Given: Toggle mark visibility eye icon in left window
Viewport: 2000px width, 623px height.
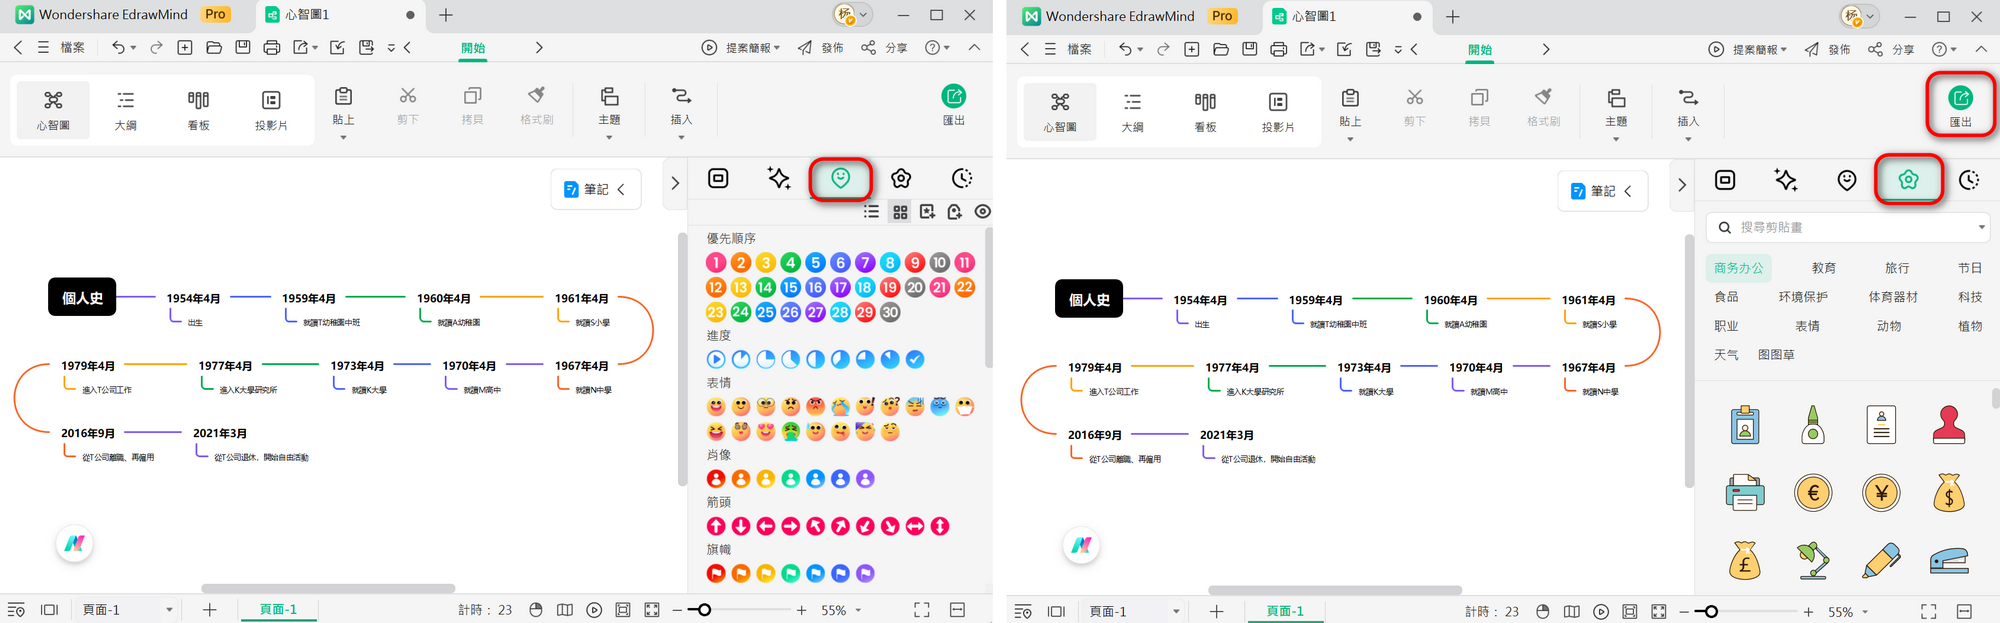Looking at the screenshot, I should tap(983, 212).
